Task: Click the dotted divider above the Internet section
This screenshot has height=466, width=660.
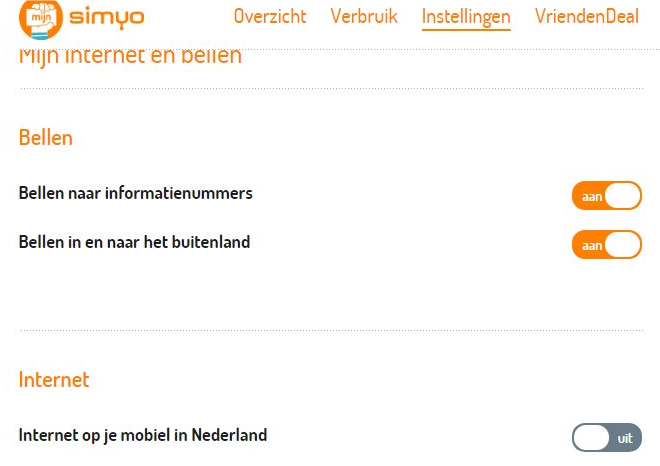Action: [330, 330]
